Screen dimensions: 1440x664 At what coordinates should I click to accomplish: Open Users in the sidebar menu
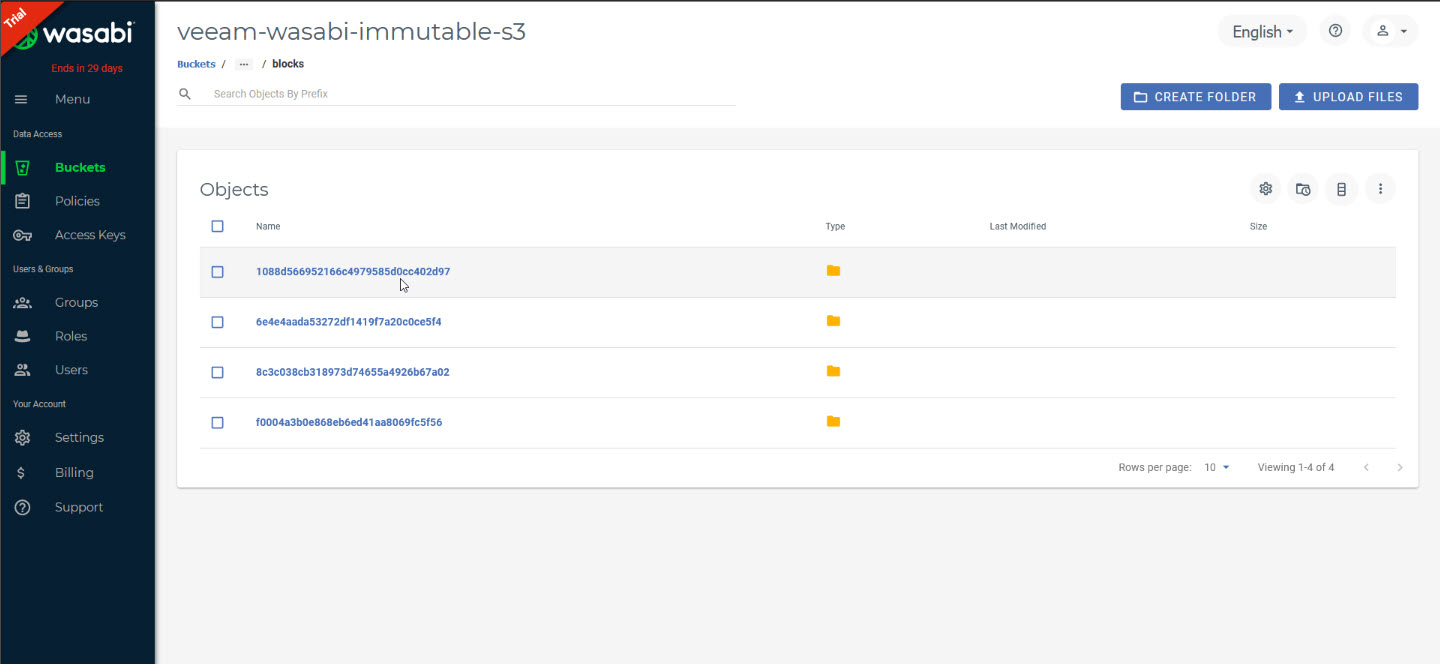71,370
